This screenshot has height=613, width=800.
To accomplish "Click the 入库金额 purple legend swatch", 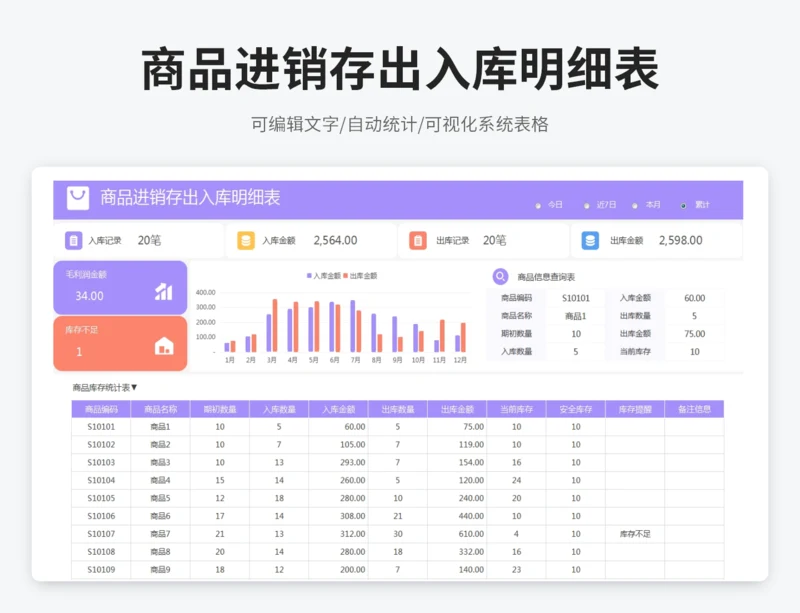I will tap(309, 276).
